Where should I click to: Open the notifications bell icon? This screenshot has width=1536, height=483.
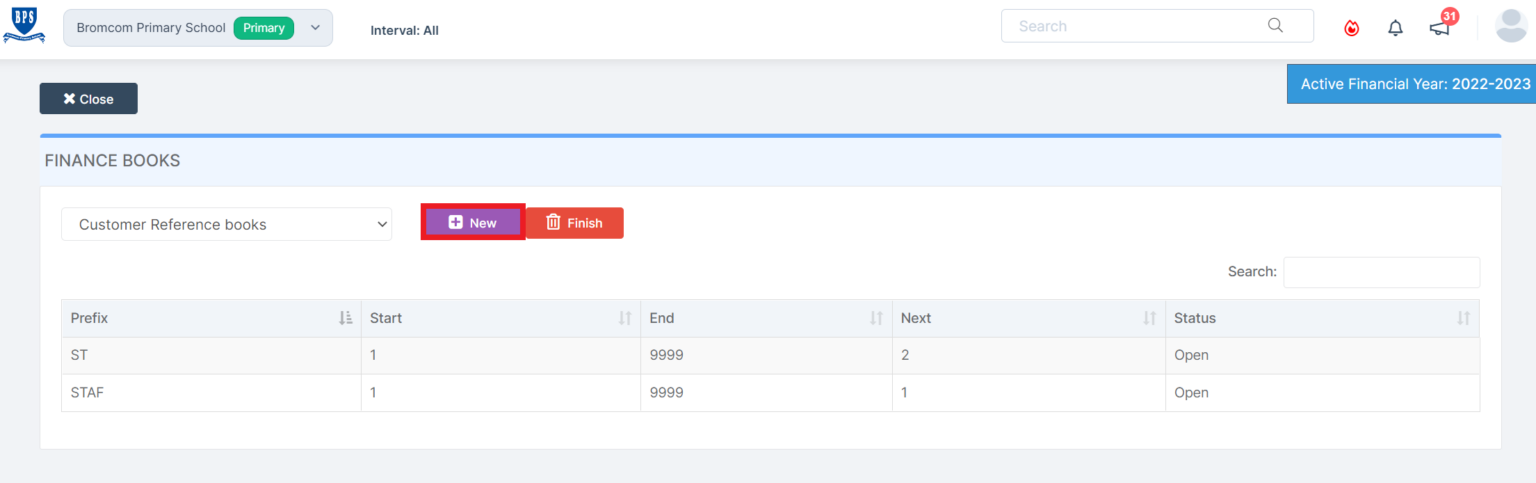tap(1395, 28)
